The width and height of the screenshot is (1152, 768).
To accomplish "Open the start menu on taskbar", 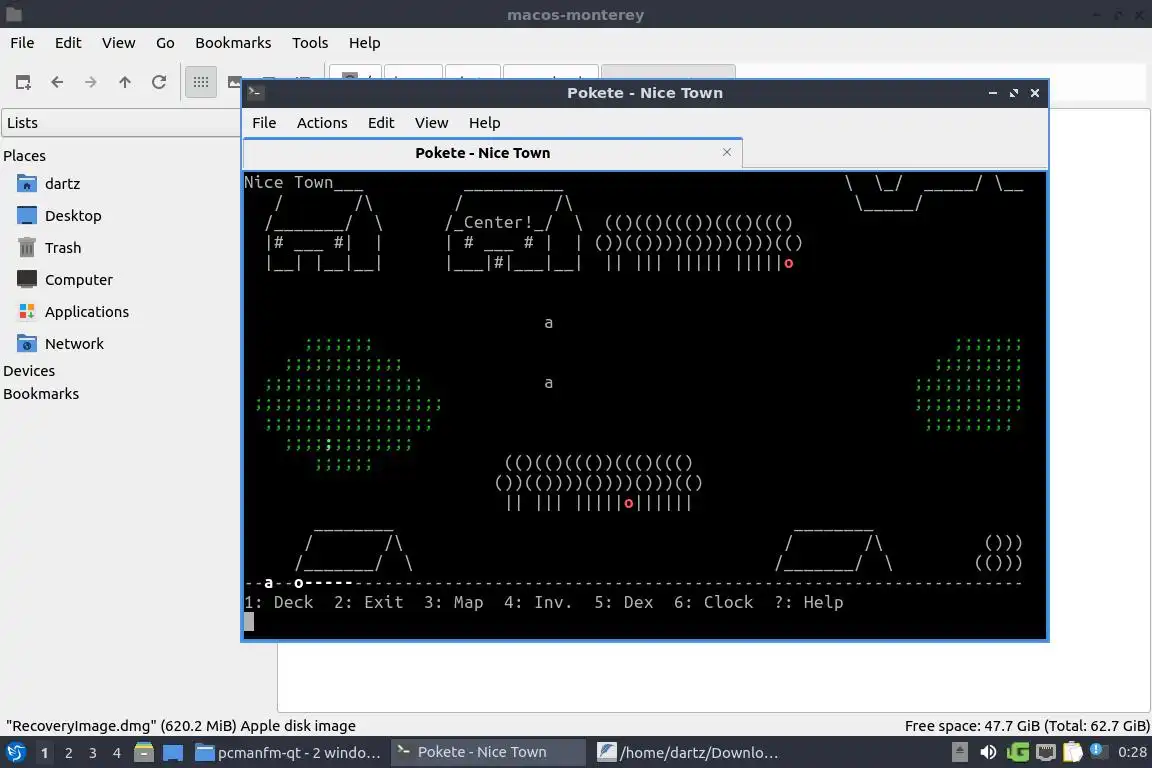I will pyautogui.click(x=15, y=753).
